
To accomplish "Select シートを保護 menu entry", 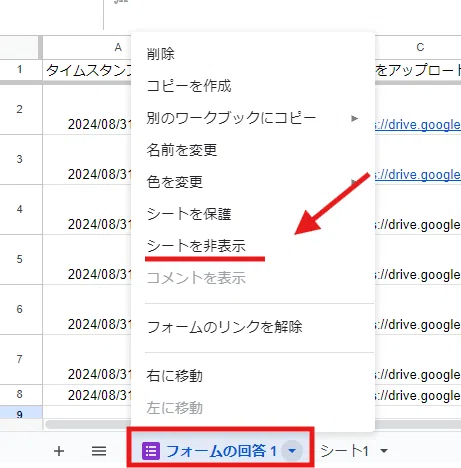I will 253,214.
